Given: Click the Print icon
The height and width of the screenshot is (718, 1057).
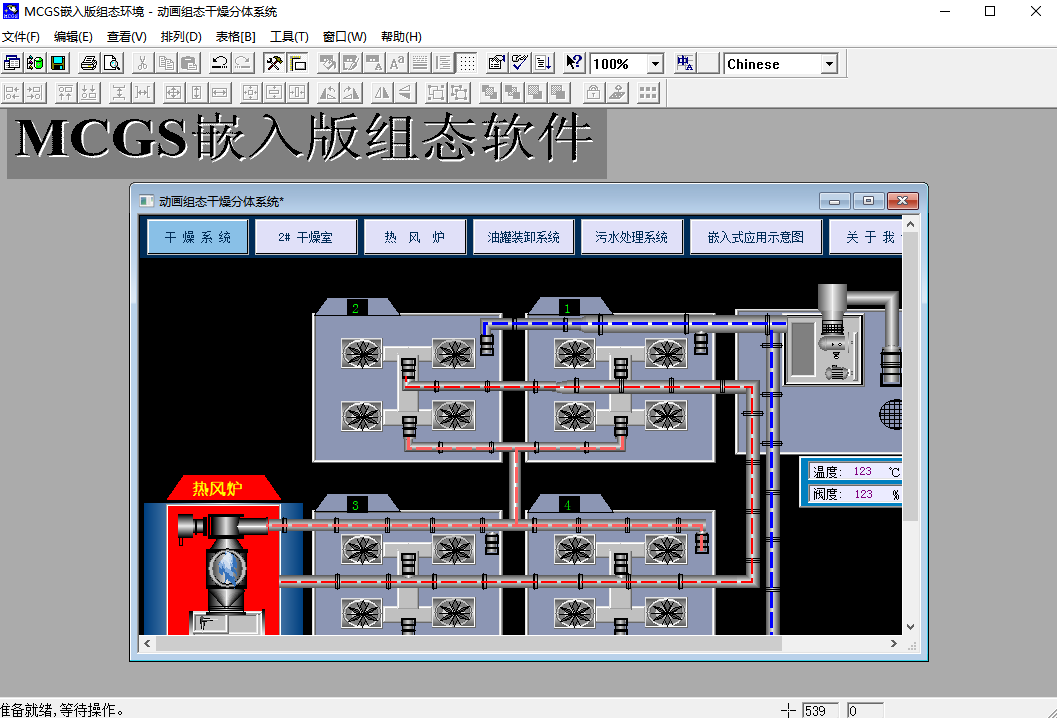Looking at the screenshot, I should pyautogui.click(x=89, y=63).
